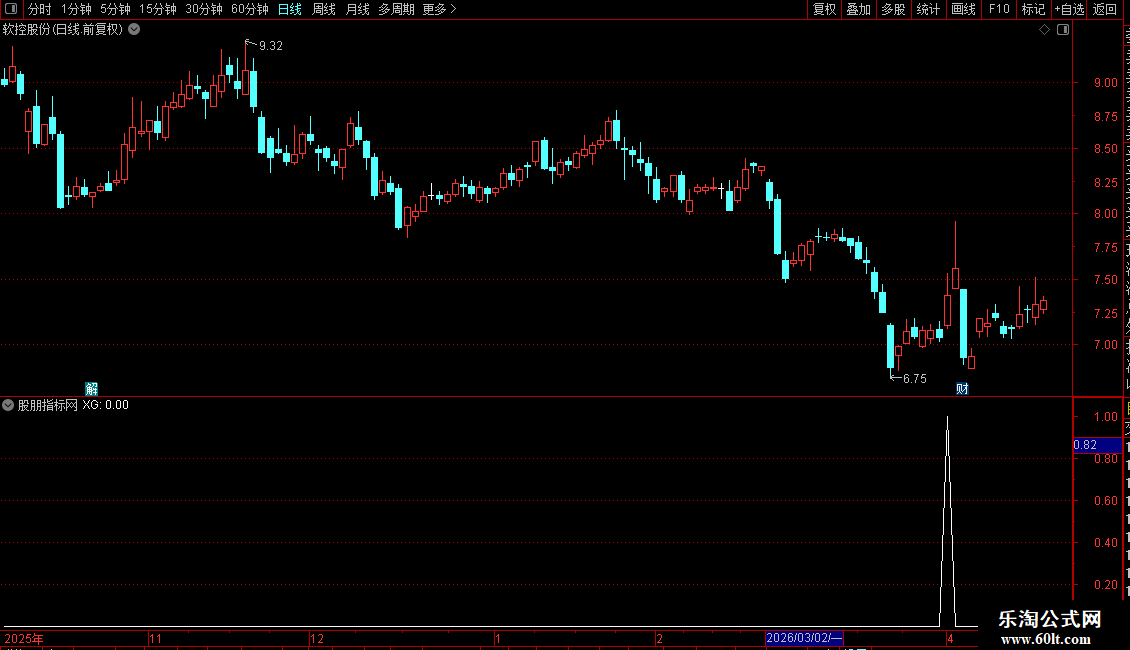
Task: Click the 财 marker icon below the candles
Action: point(962,389)
